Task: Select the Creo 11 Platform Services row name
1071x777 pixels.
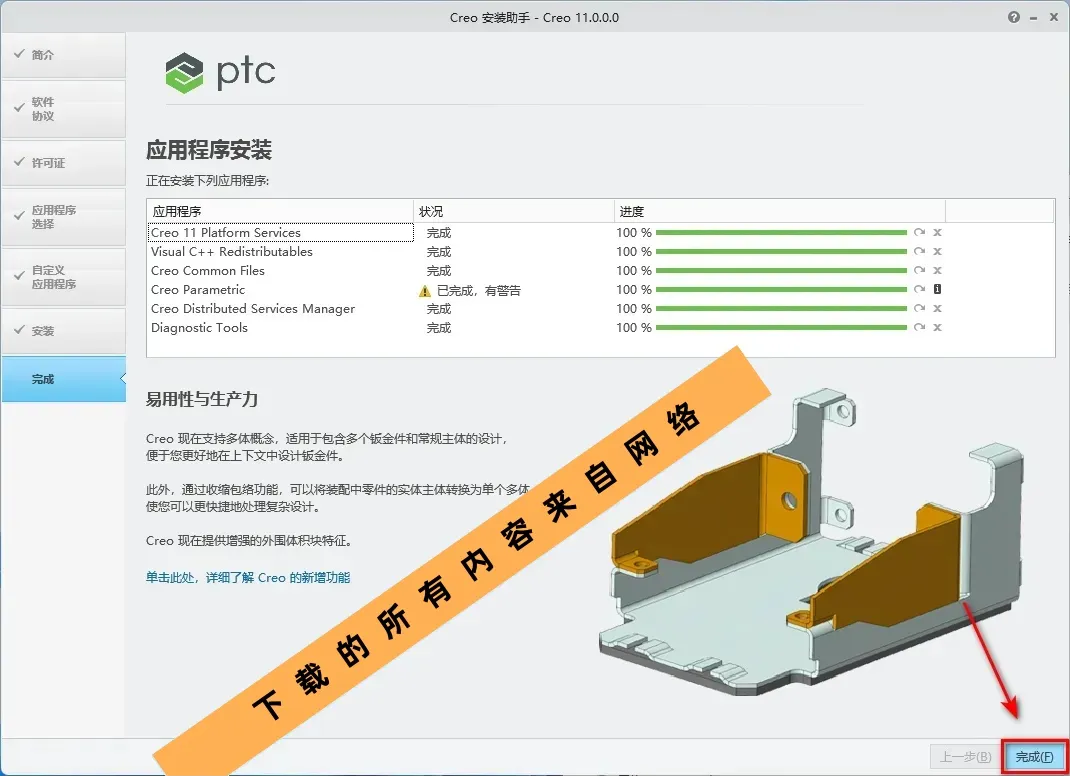Action: pos(225,233)
